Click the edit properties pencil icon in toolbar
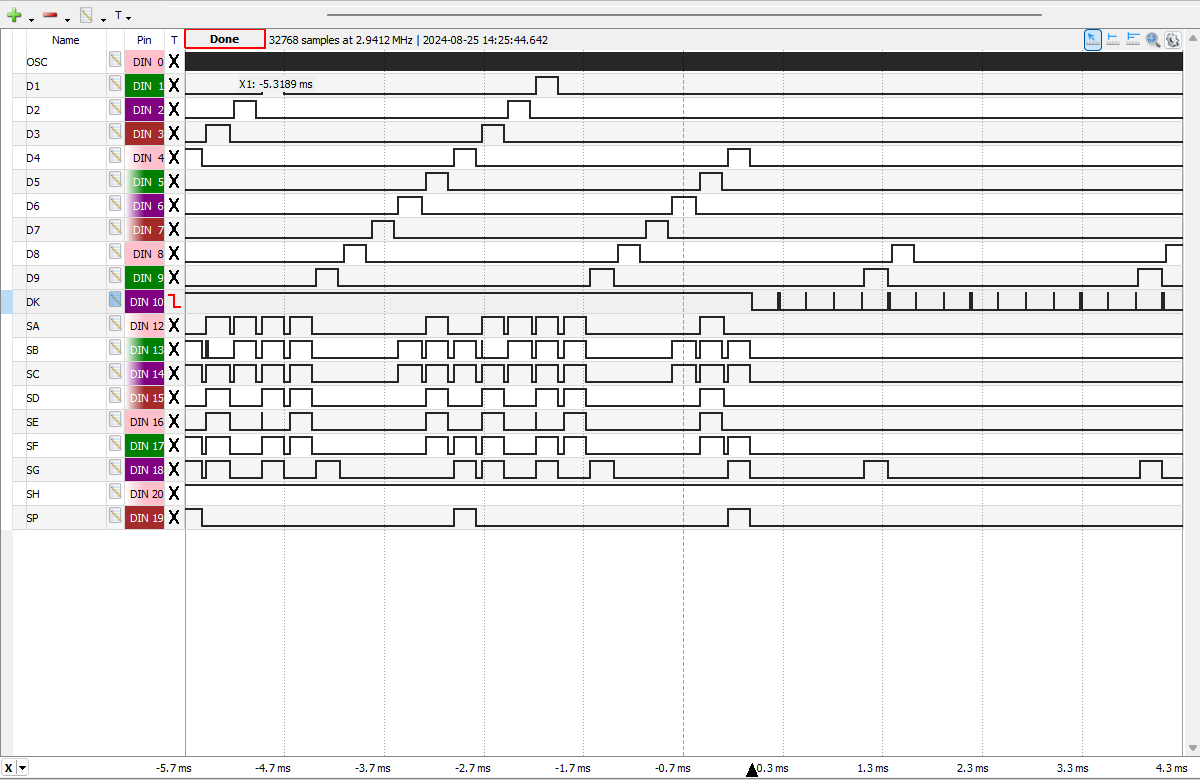1200x780 pixels. (87, 16)
